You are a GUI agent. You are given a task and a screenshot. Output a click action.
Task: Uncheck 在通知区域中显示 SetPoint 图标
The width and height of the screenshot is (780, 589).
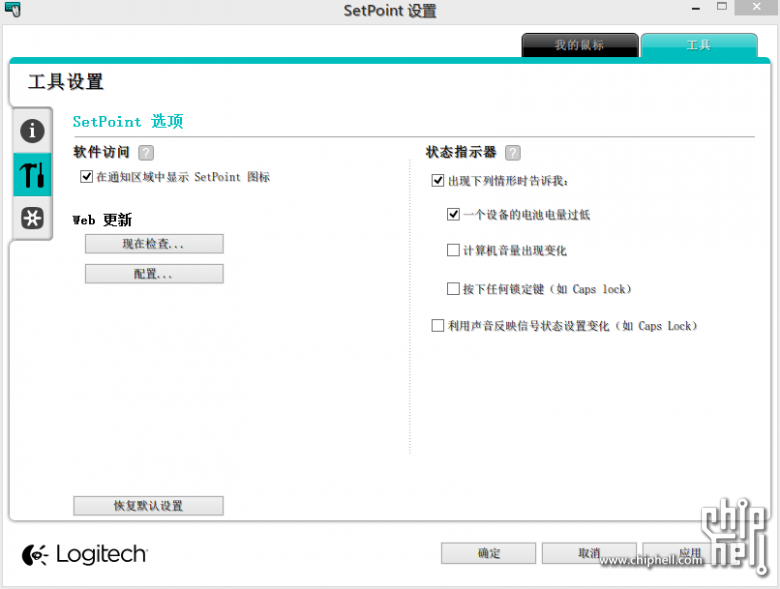click(x=87, y=177)
